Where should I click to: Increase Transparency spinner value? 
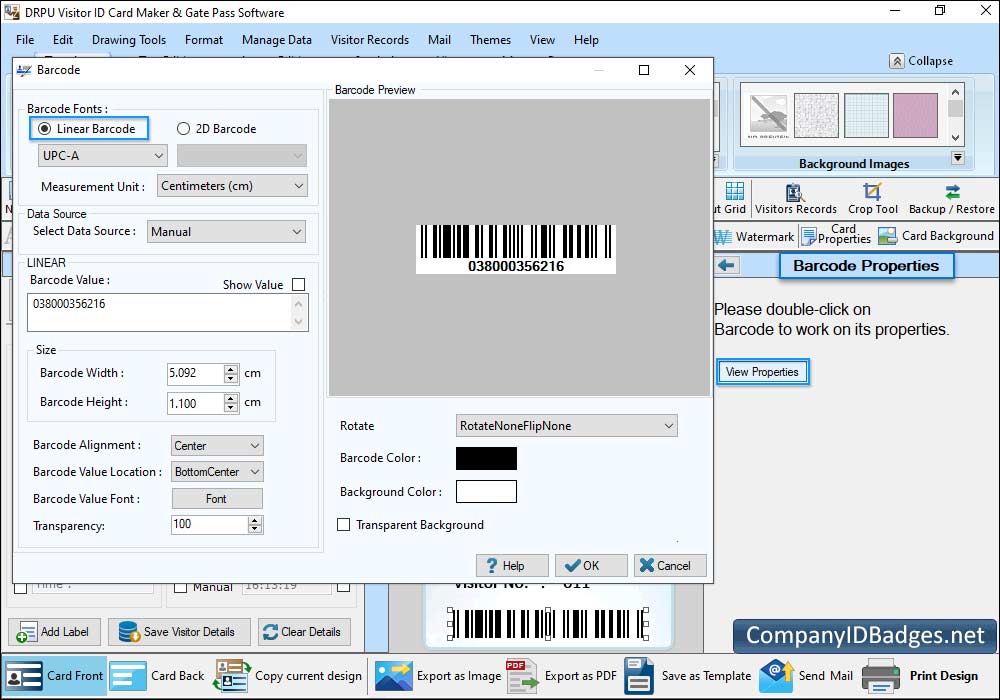255,520
